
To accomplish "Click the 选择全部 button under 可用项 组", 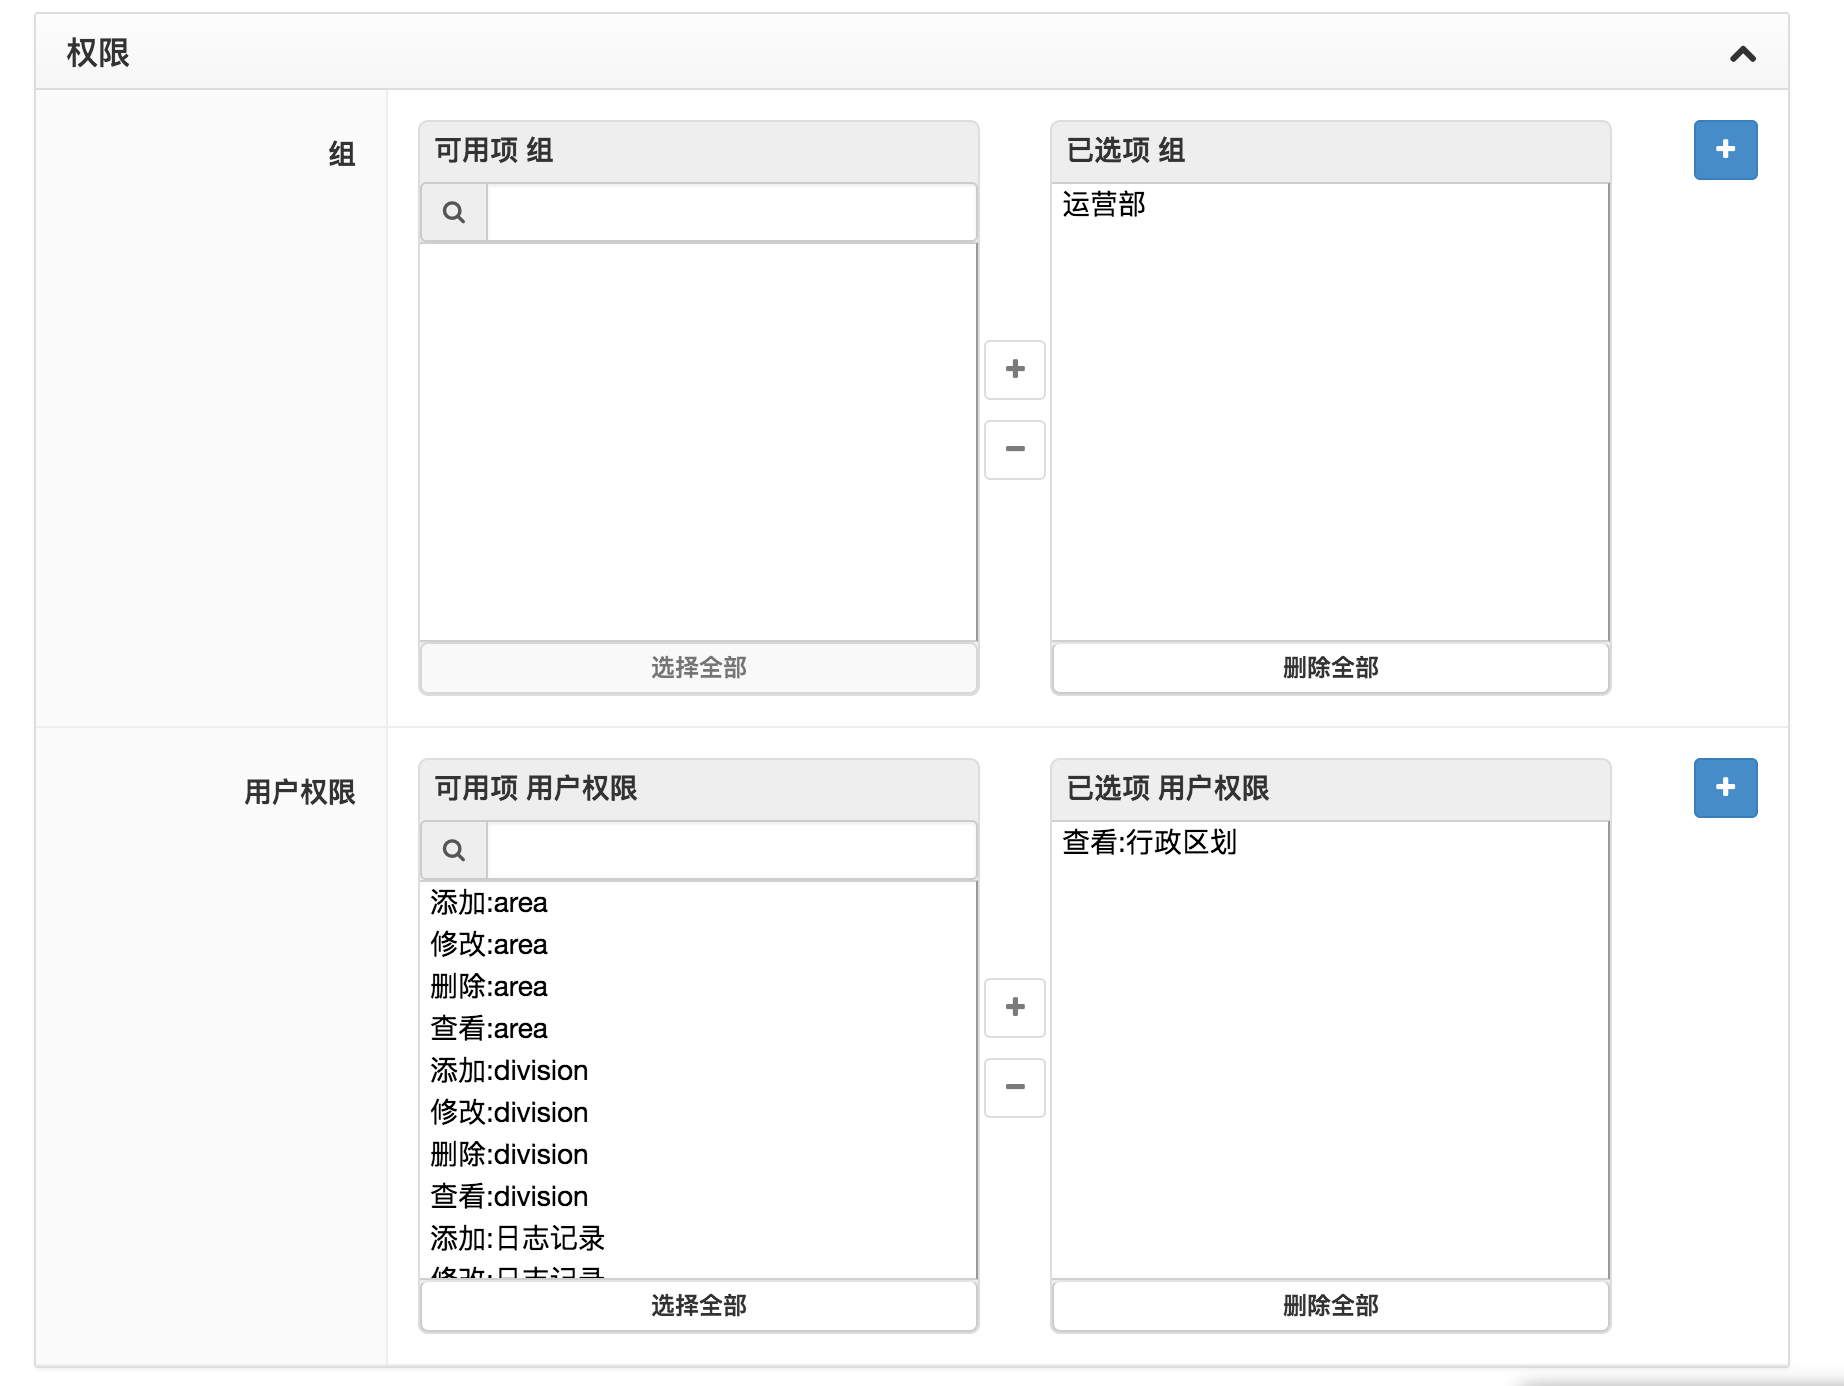I will click(699, 667).
